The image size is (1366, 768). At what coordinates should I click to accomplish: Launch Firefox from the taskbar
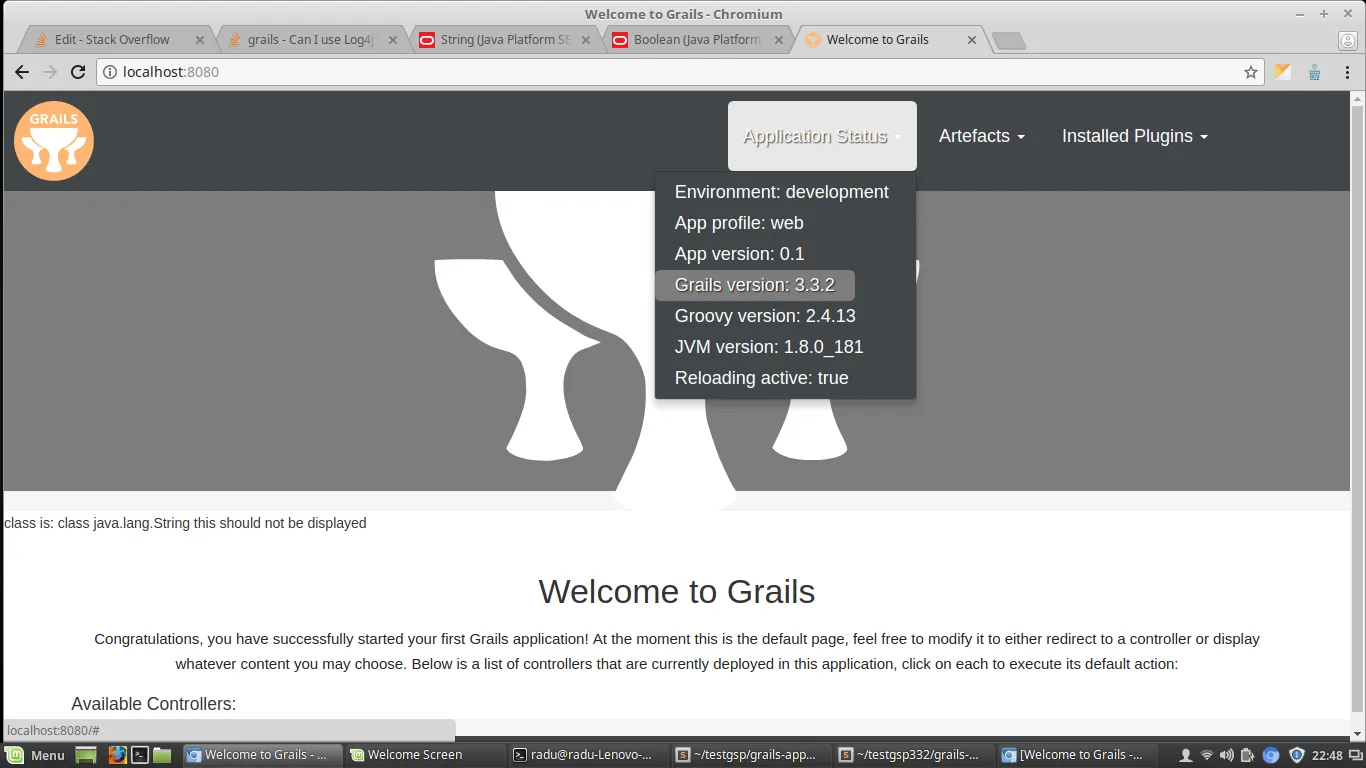coord(117,755)
